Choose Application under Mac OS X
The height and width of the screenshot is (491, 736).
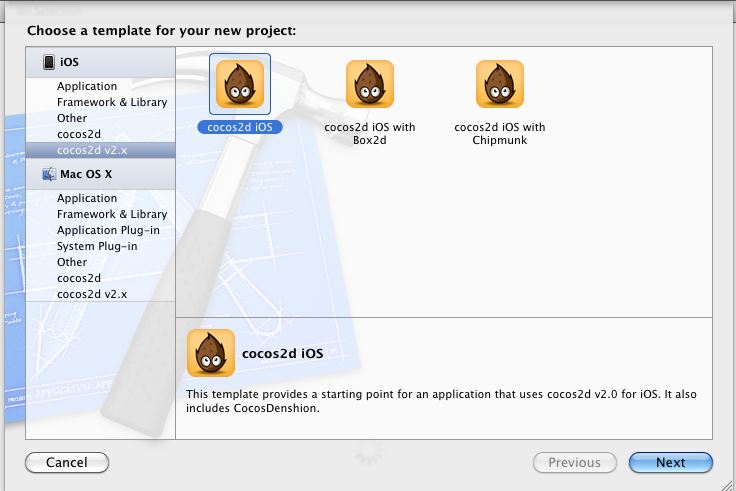pos(87,198)
